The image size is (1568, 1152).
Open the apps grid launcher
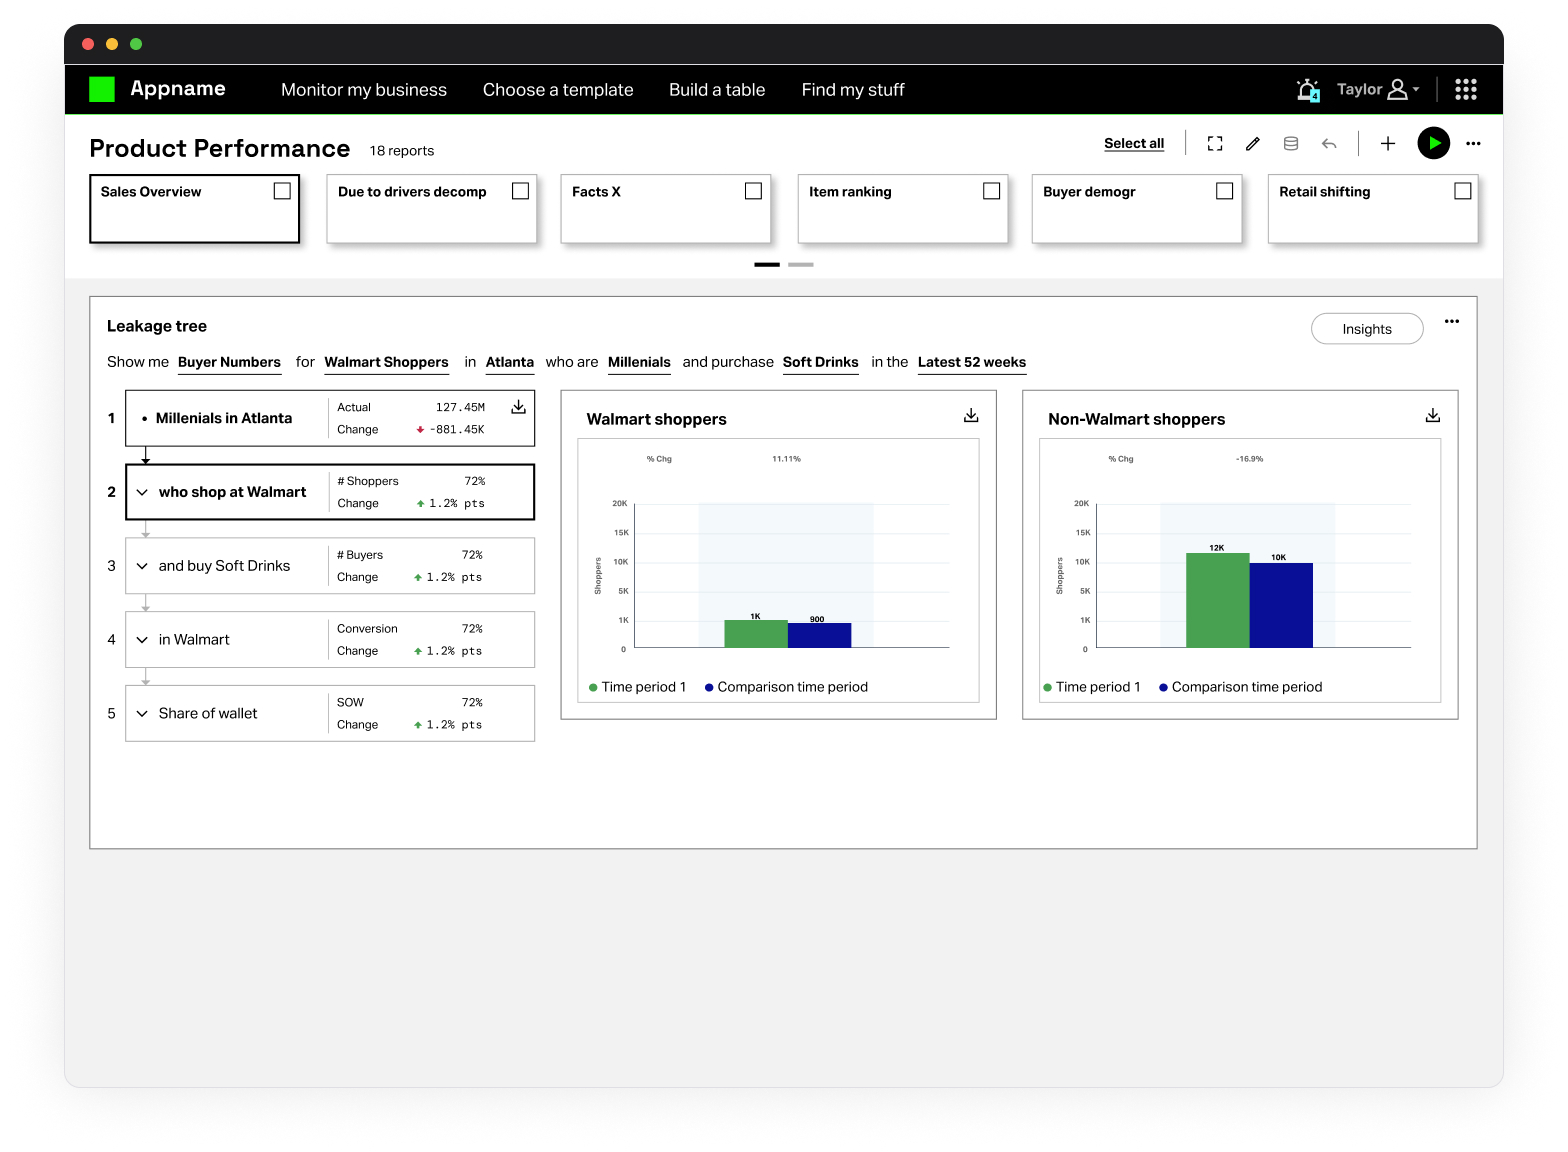tap(1465, 90)
